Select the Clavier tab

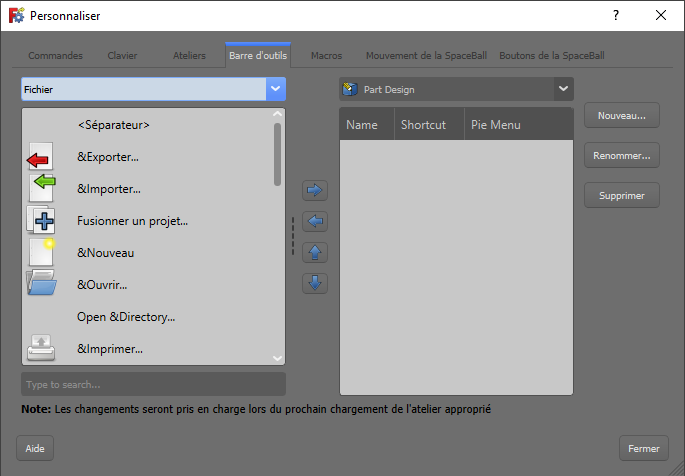(x=123, y=56)
